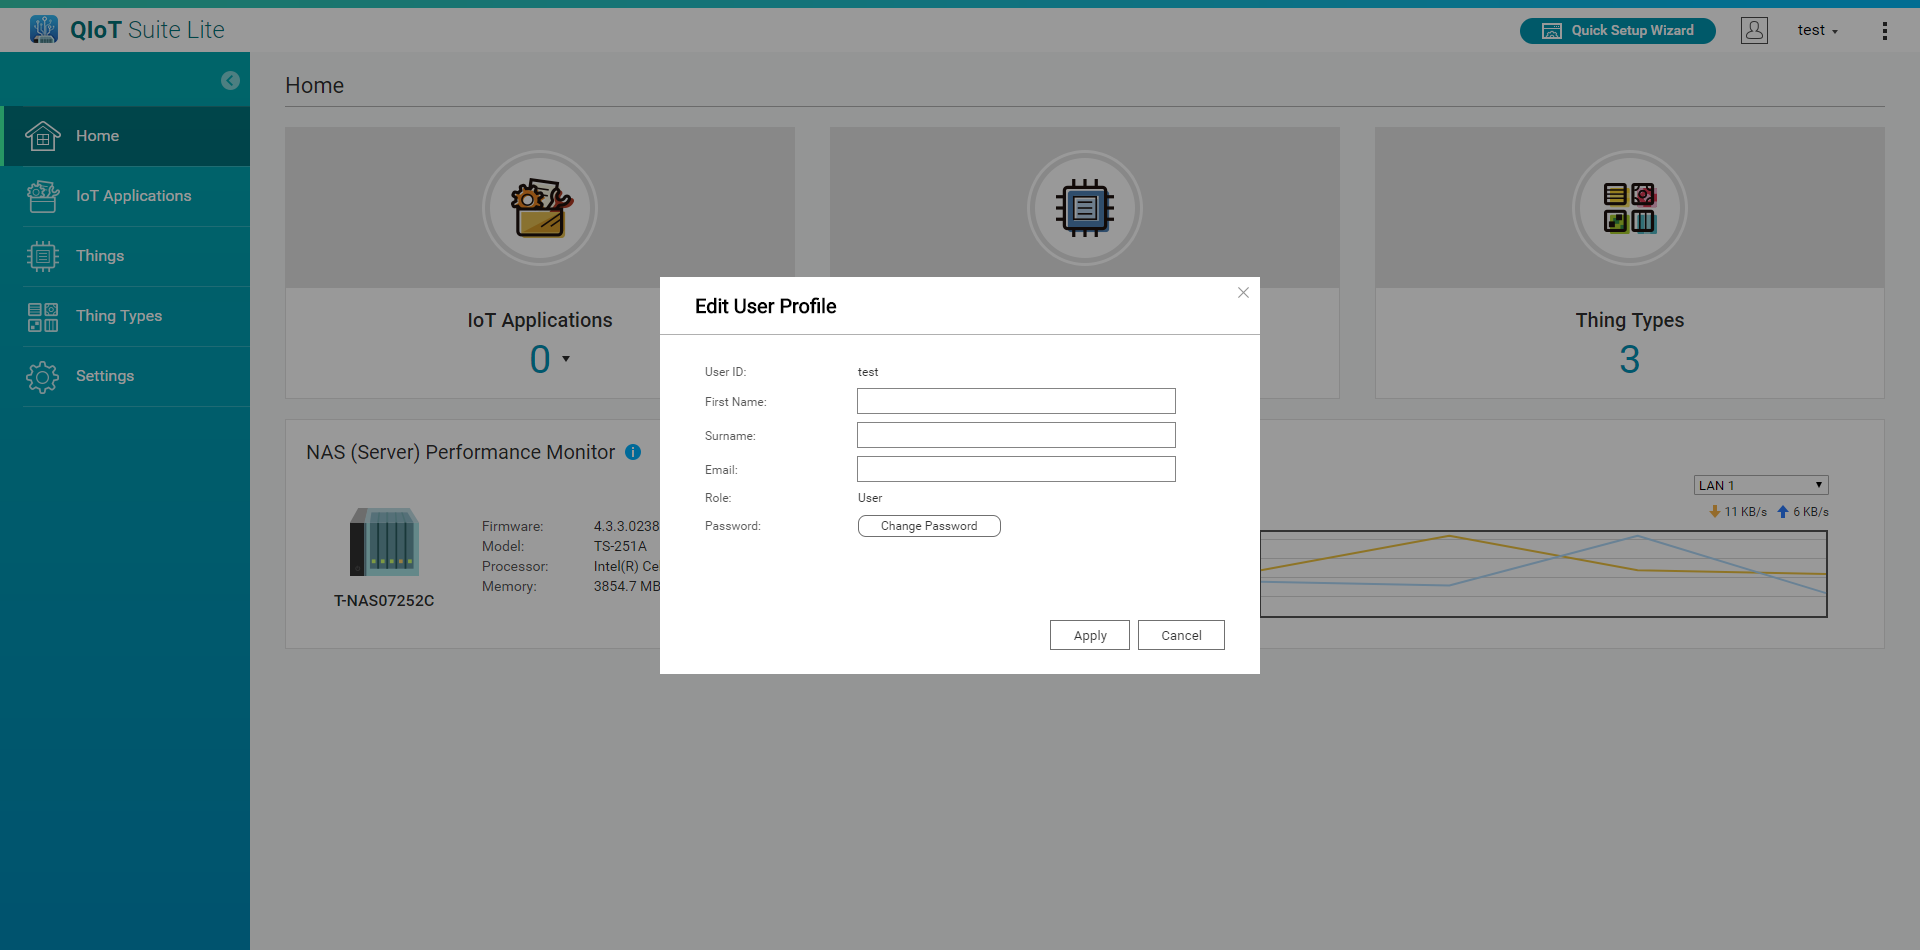Open IoT Applications in the sidebar
This screenshot has height=950, width=1920.
pyautogui.click(x=133, y=196)
